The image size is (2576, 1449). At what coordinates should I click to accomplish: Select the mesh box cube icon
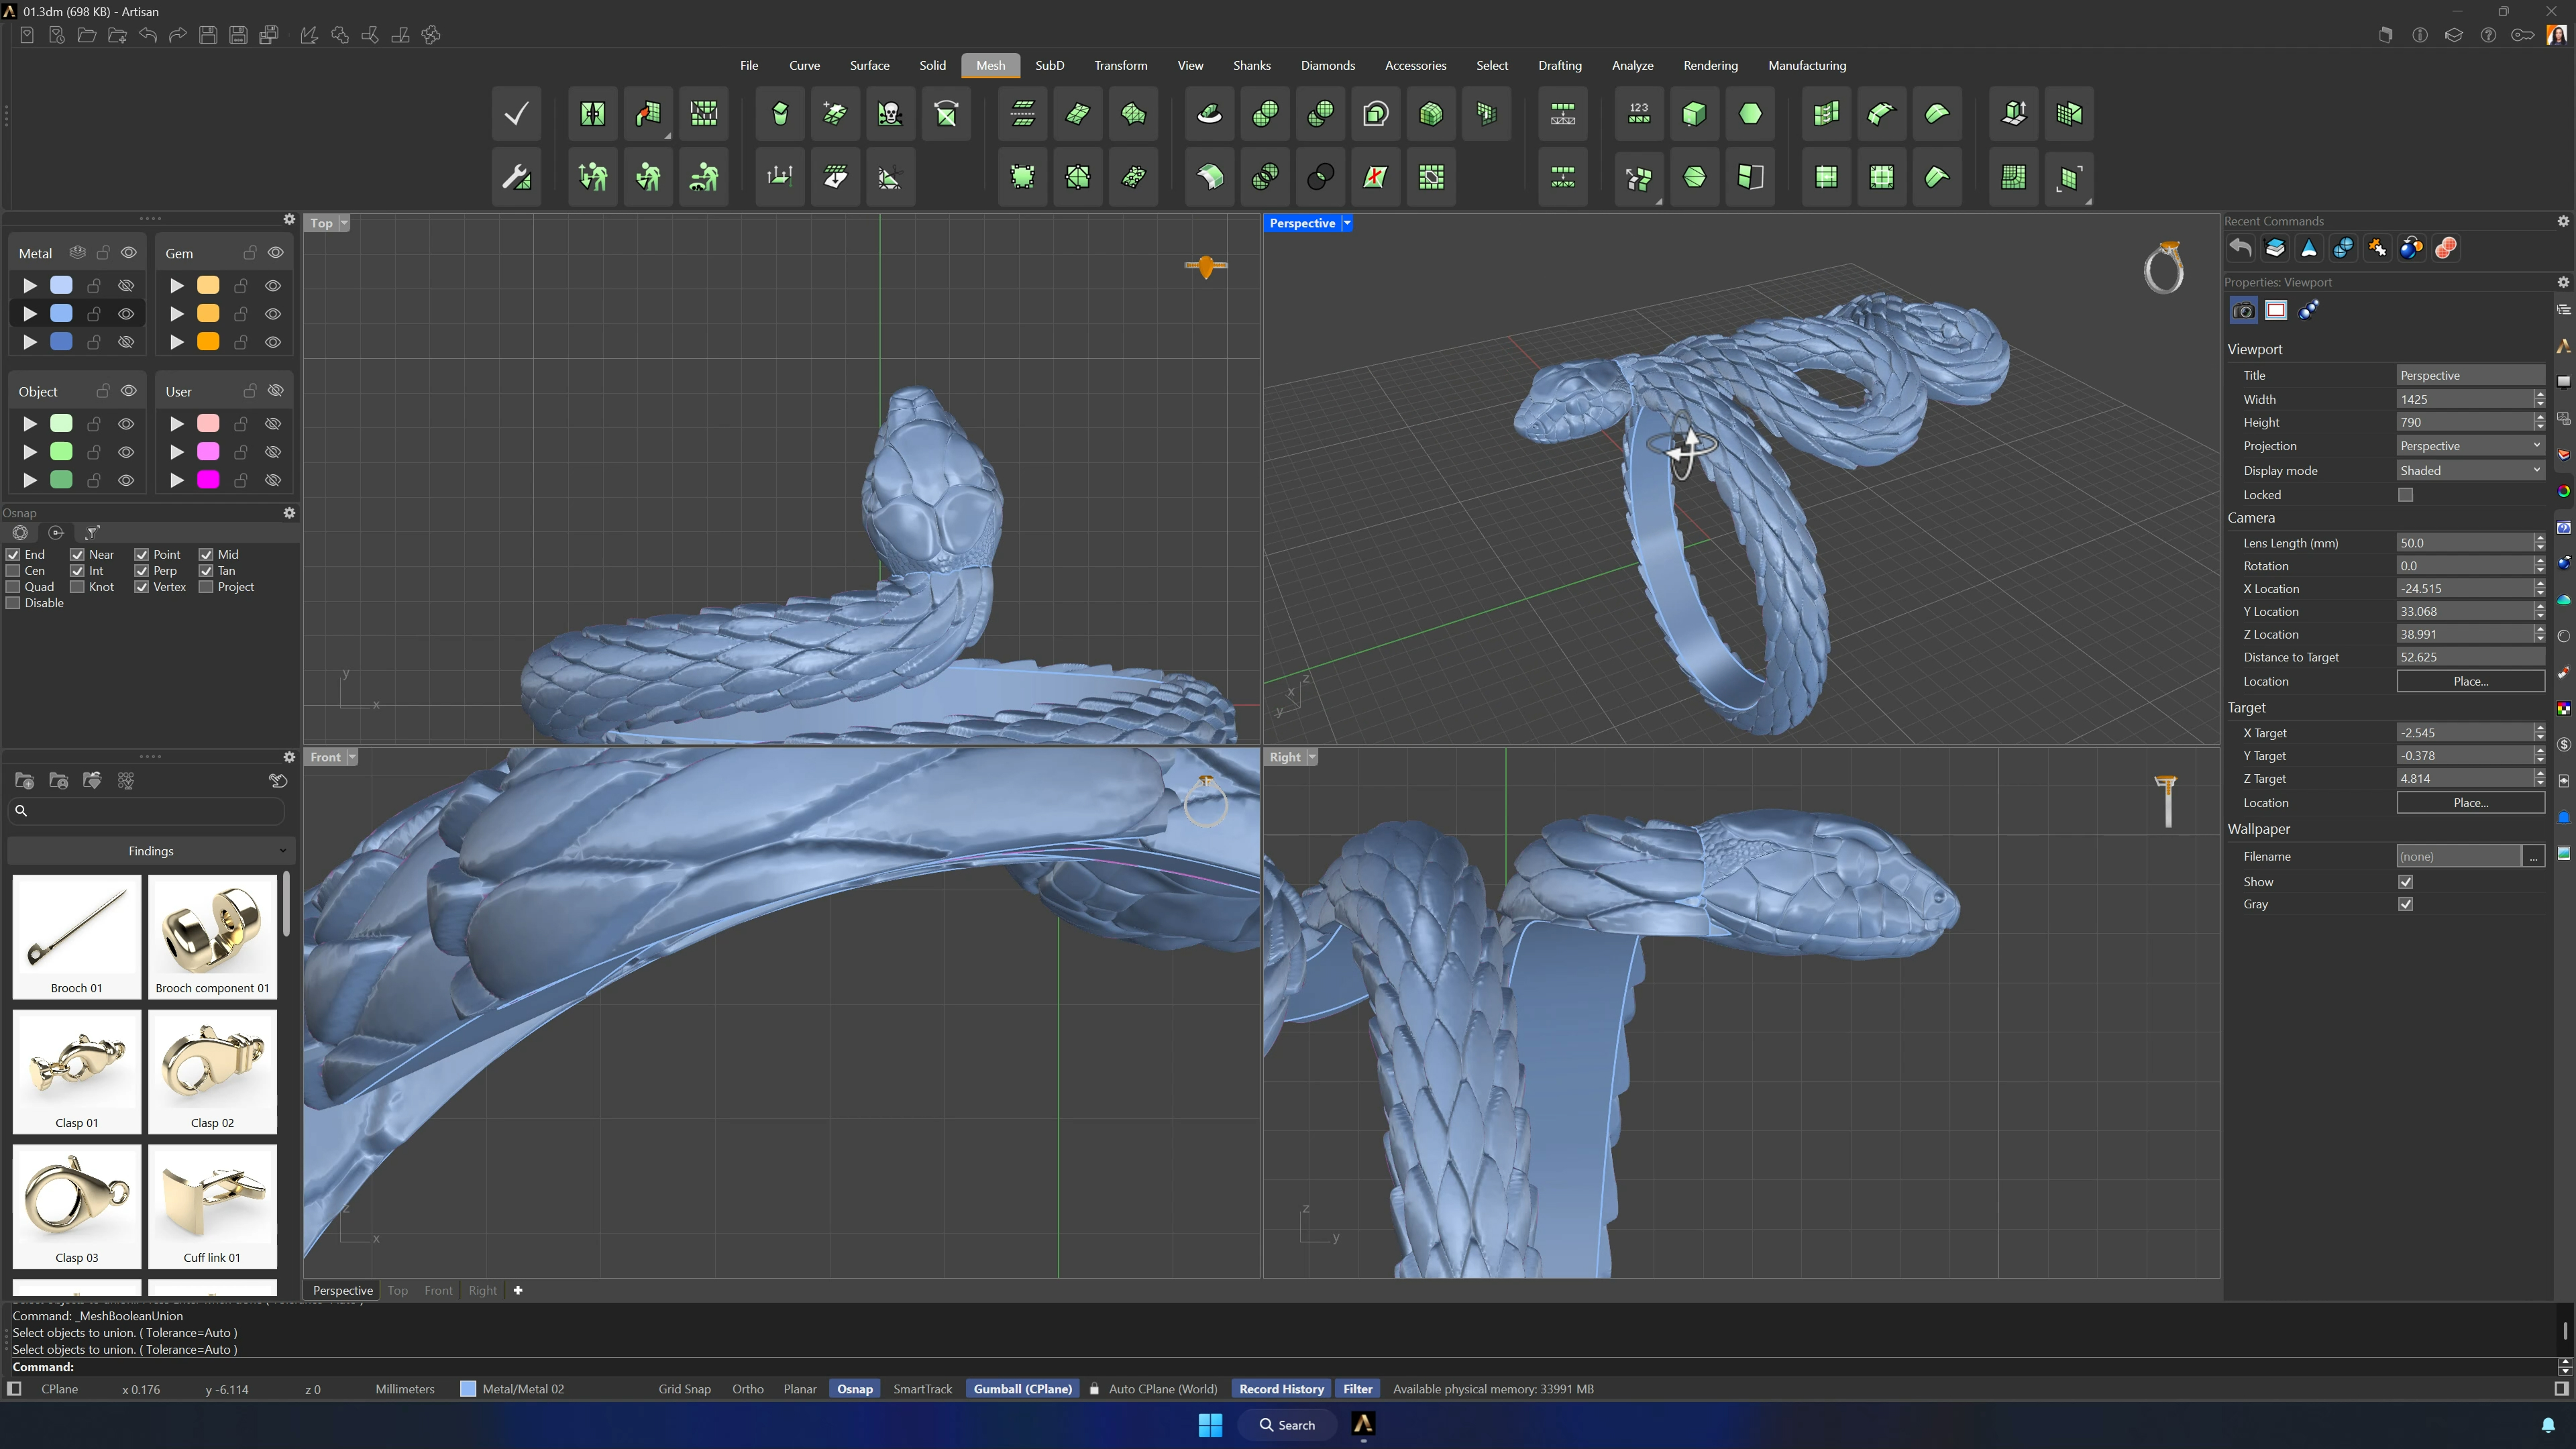1694,114
